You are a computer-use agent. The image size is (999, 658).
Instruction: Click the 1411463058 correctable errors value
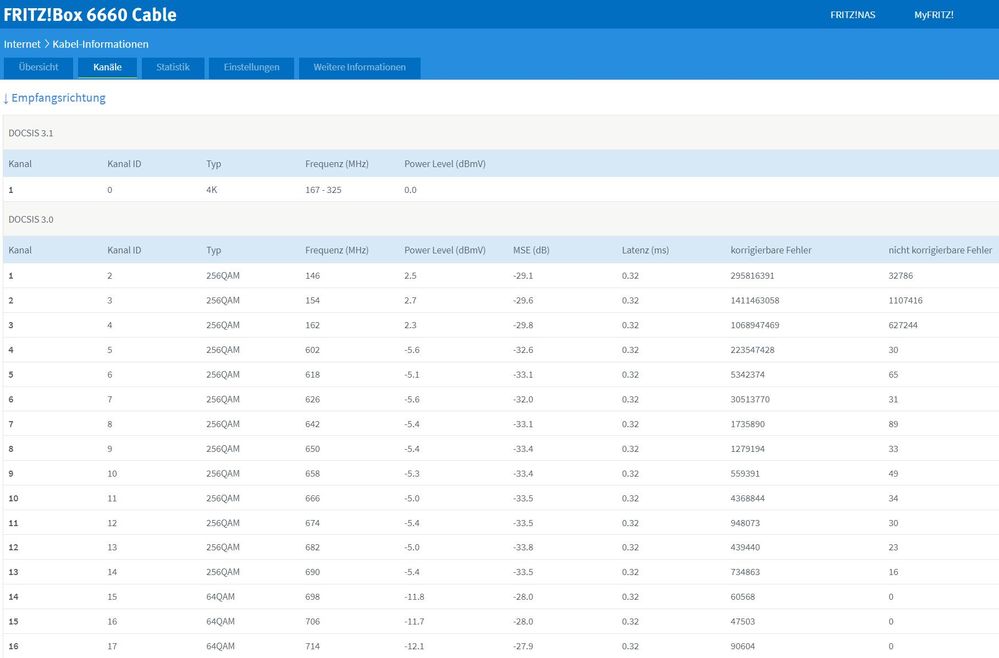[x=757, y=300]
